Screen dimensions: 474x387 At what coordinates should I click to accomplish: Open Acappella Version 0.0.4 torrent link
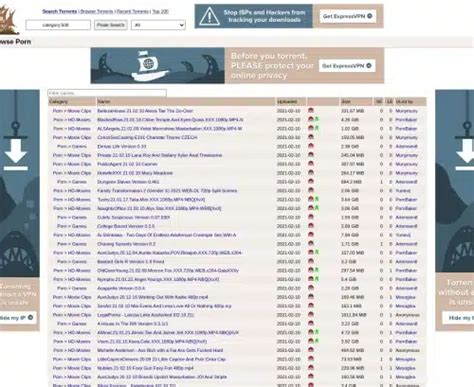tap(121, 288)
